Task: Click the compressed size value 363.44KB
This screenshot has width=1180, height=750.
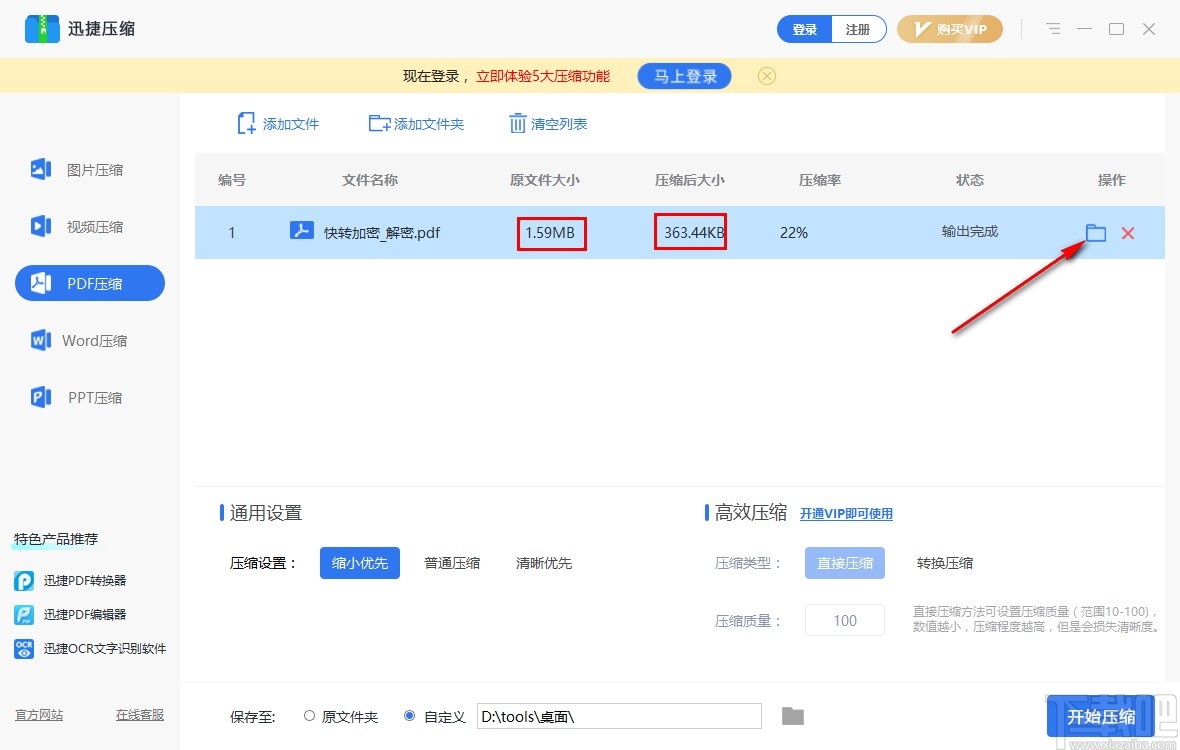Action: 693,232
